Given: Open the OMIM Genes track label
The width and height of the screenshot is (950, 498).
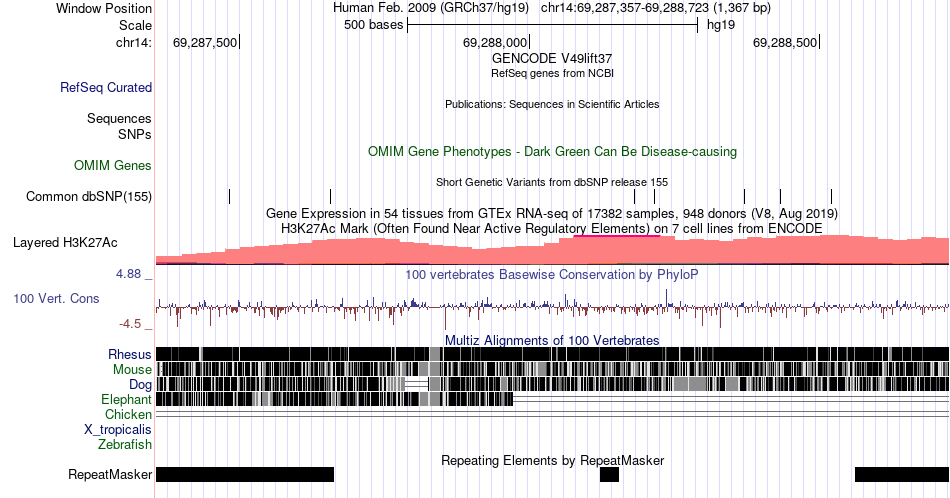Looking at the screenshot, I should (113, 165).
